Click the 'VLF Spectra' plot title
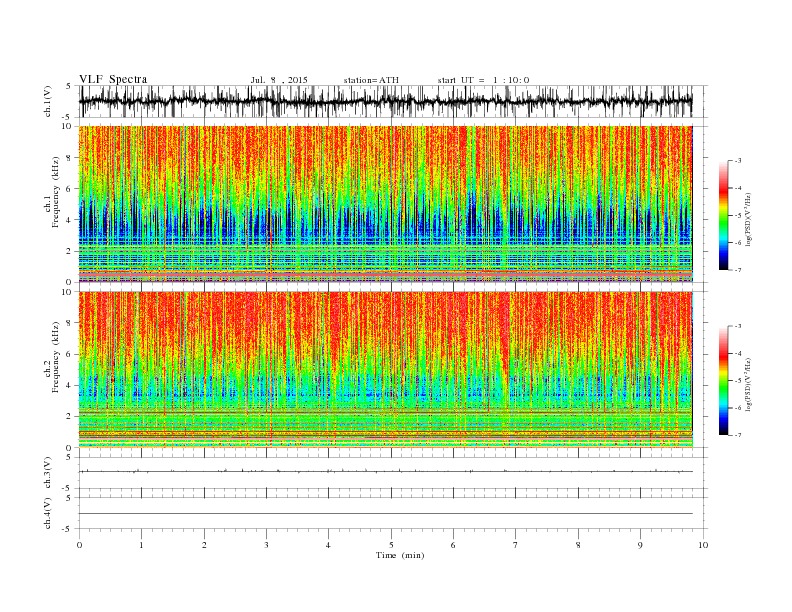The image size is (792, 612). point(113,79)
